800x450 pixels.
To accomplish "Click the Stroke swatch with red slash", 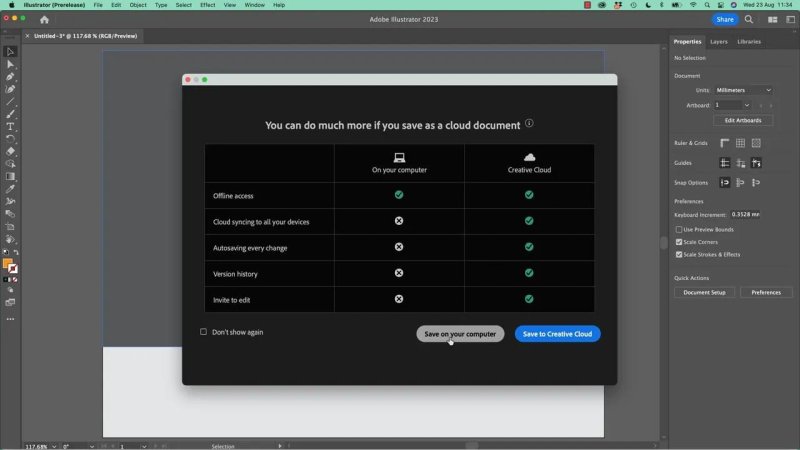I will 13,269.
